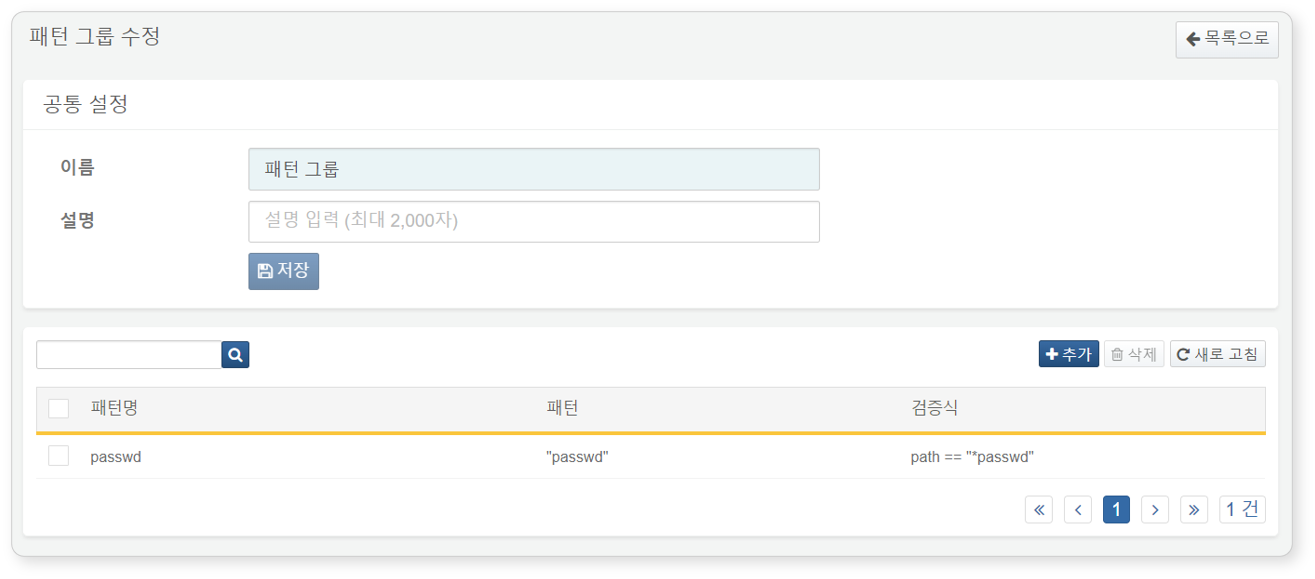
Task: Select page 1 in pagination
Action: [1116, 510]
